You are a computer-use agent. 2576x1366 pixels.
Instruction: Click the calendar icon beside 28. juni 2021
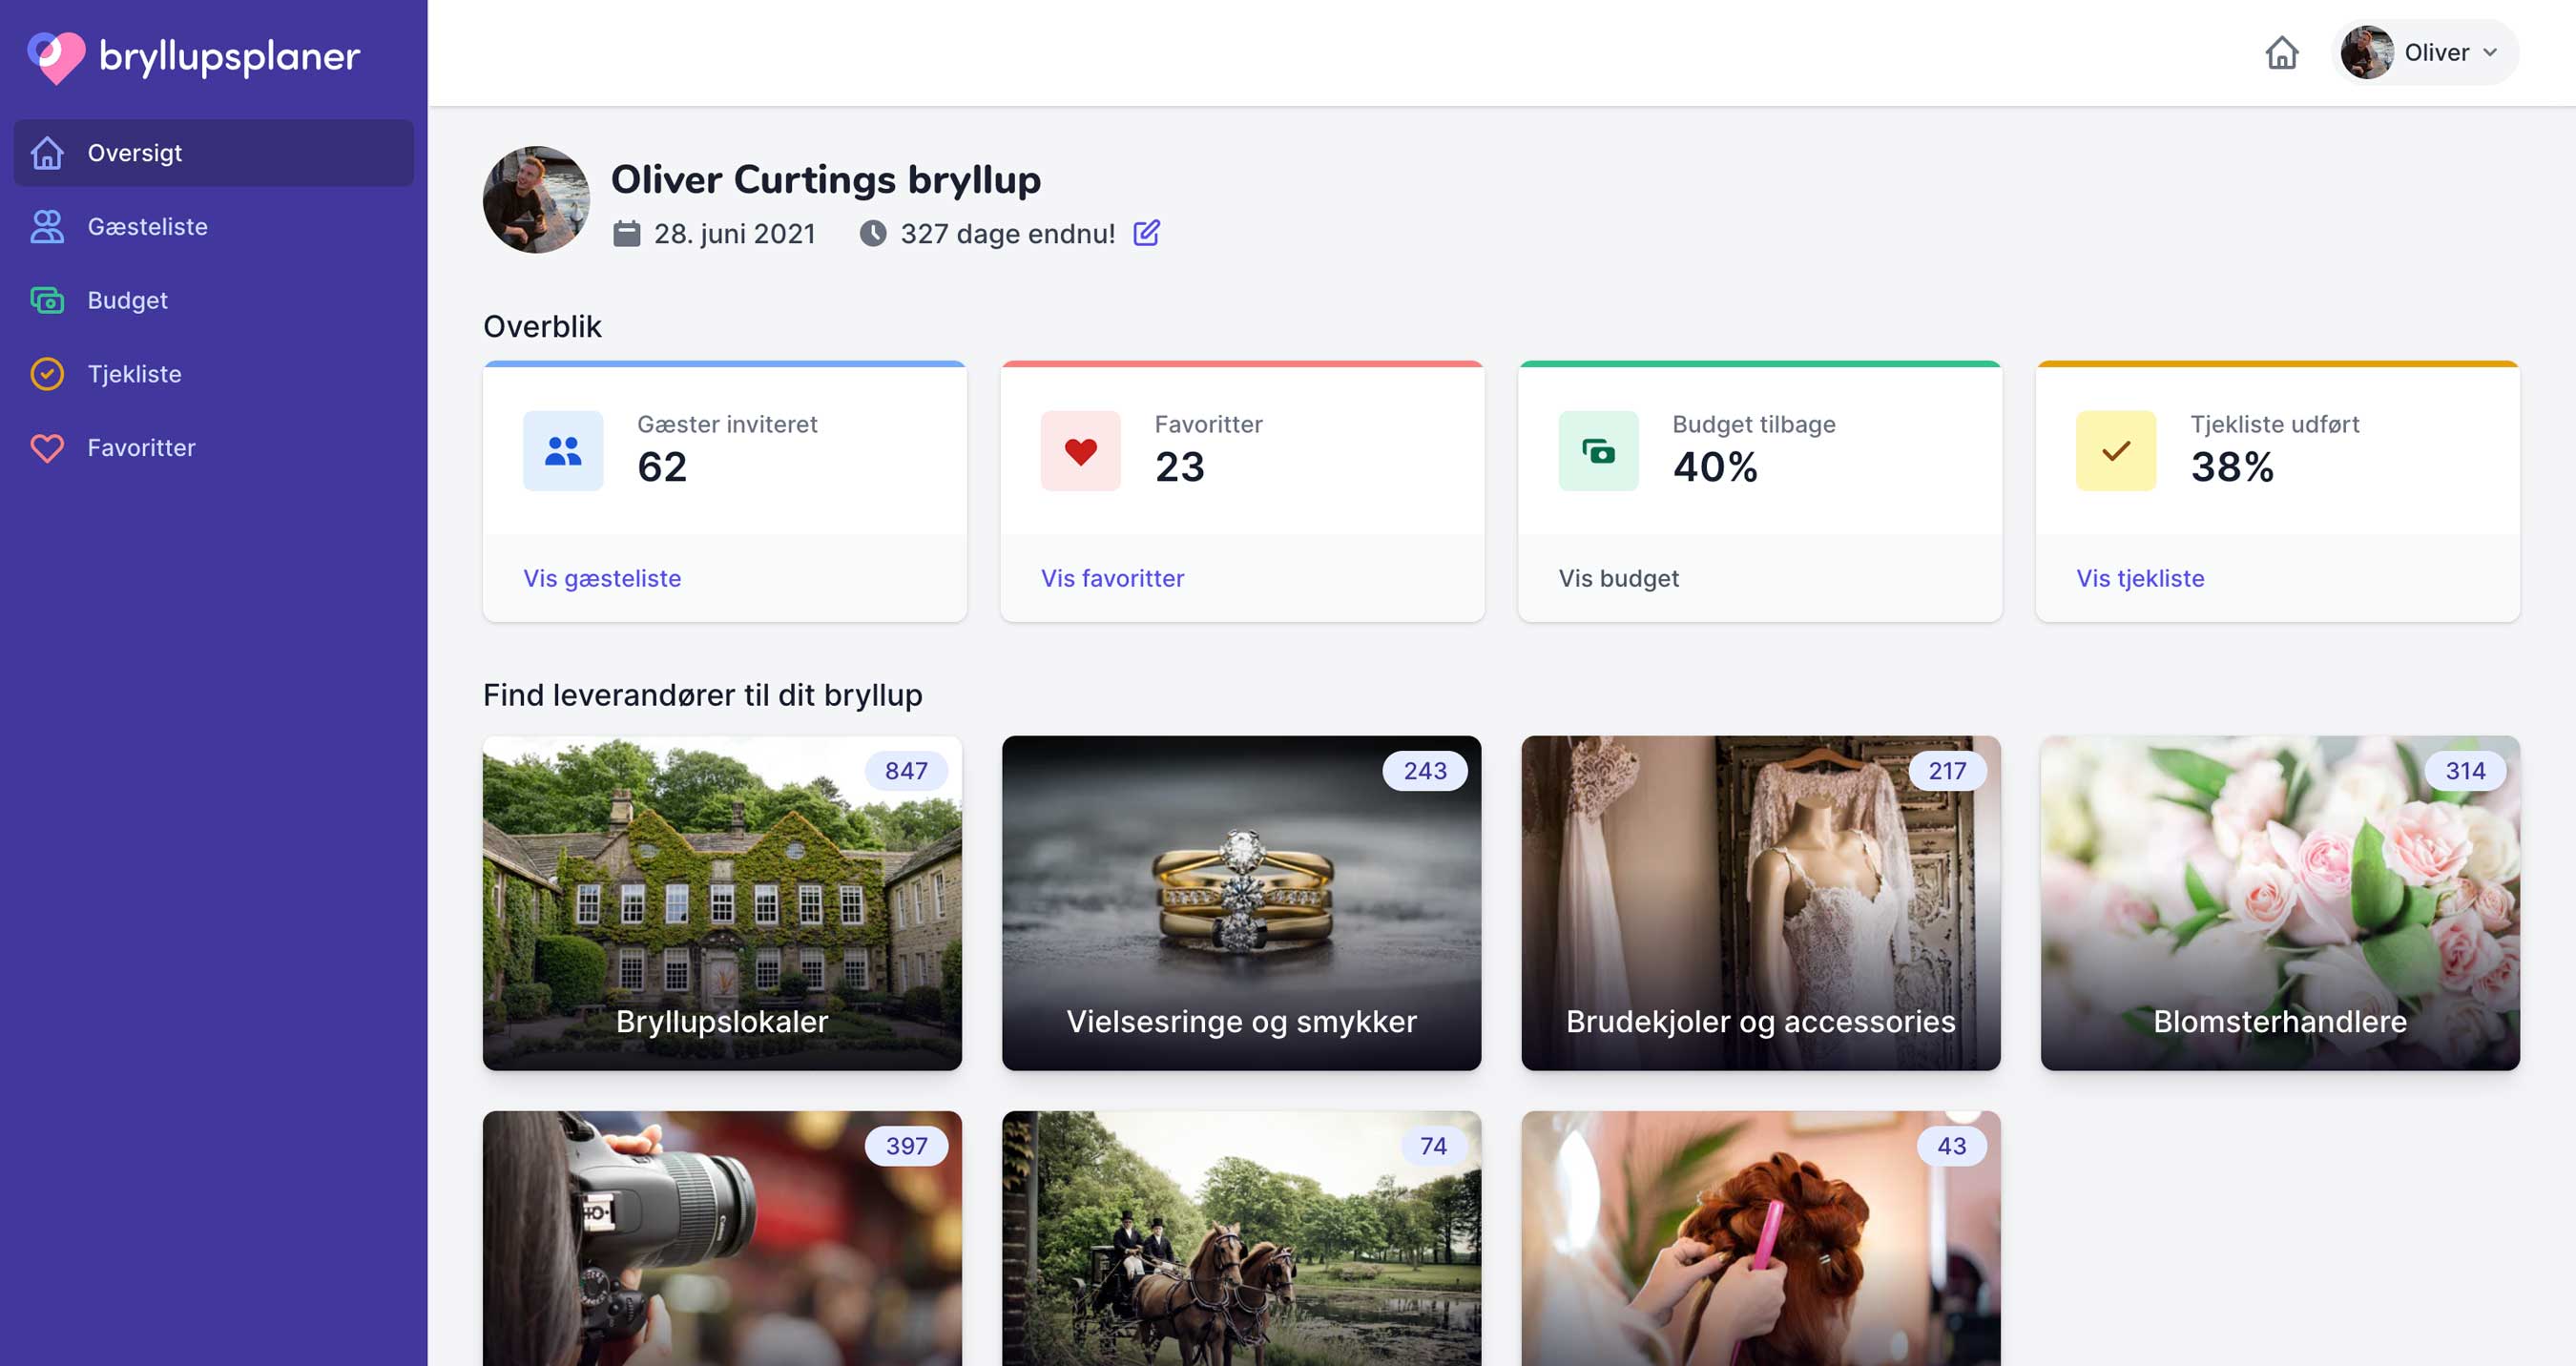(626, 233)
